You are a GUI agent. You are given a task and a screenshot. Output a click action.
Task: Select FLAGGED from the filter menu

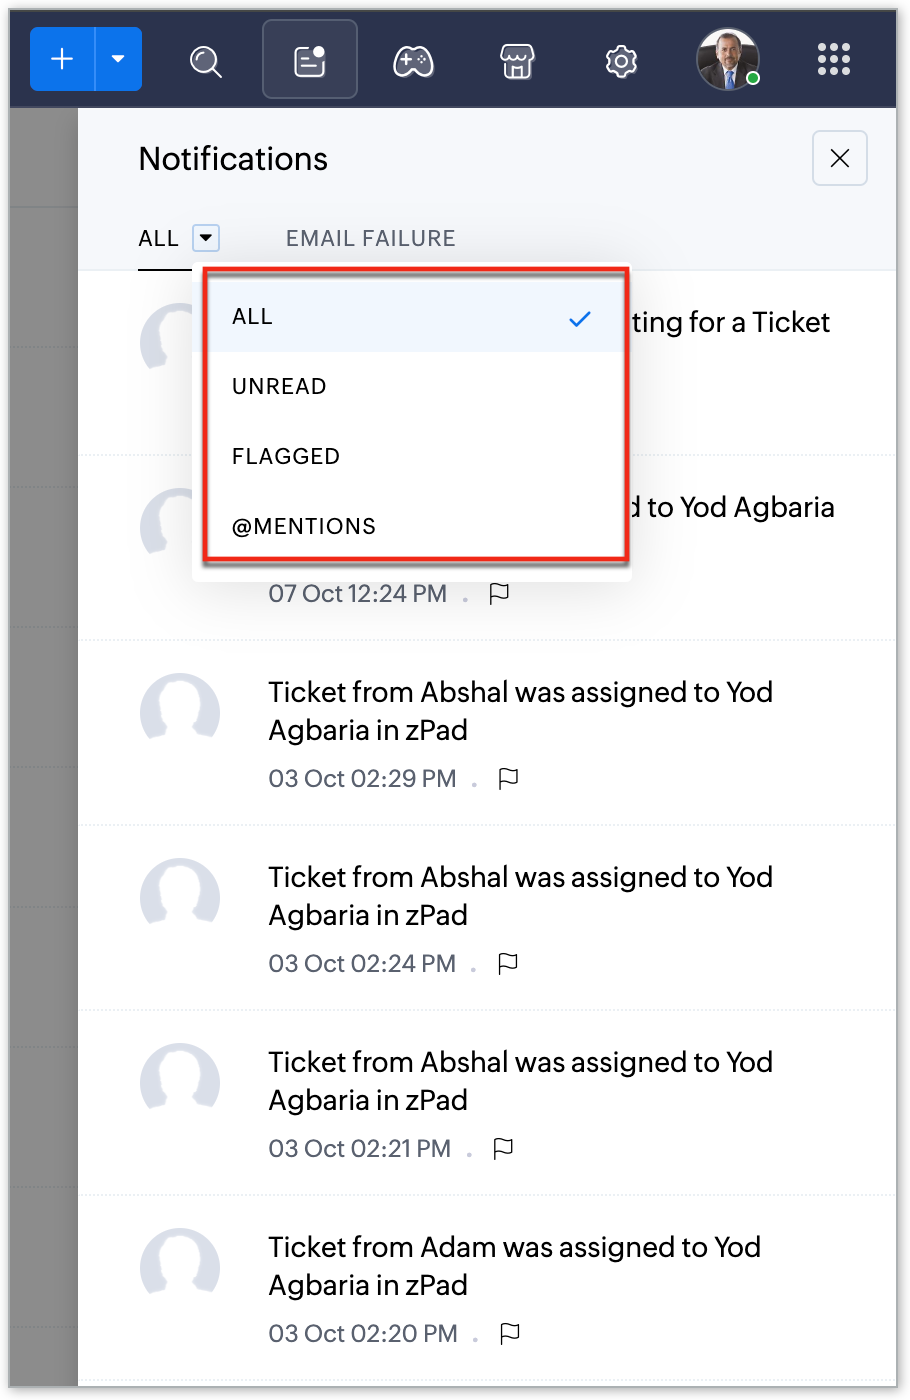[286, 457]
